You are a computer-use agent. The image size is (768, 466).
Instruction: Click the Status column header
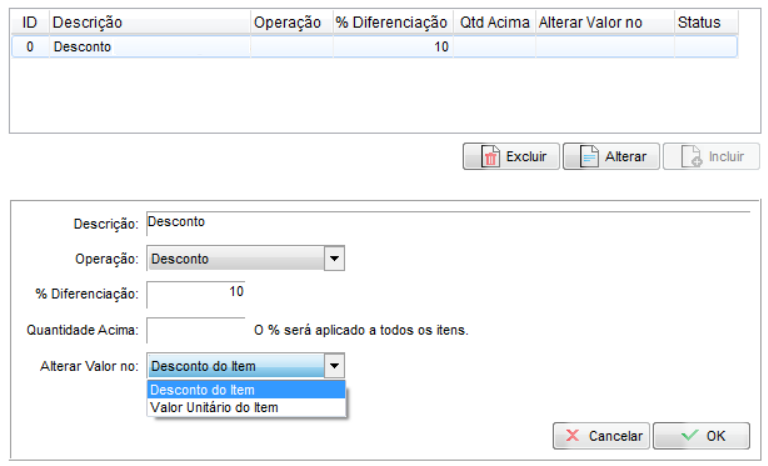(698, 22)
